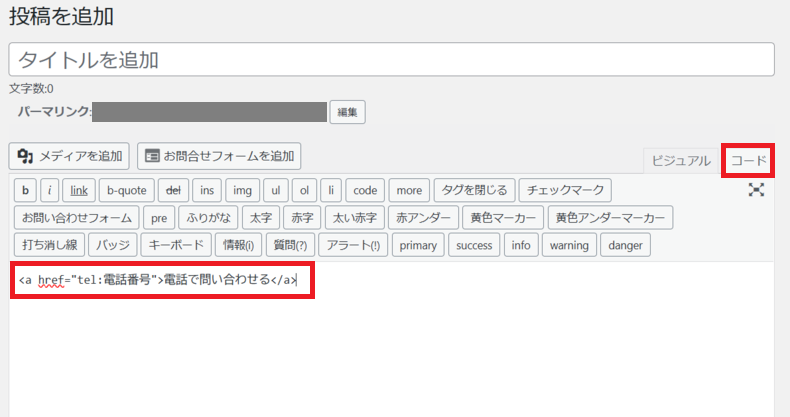Switch to the コード tab
Screen dimensions: 790x417
[x=748, y=161]
